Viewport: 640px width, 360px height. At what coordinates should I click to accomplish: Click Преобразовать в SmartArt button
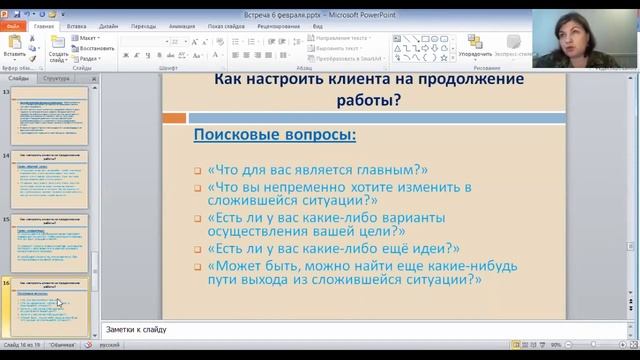click(x=347, y=58)
